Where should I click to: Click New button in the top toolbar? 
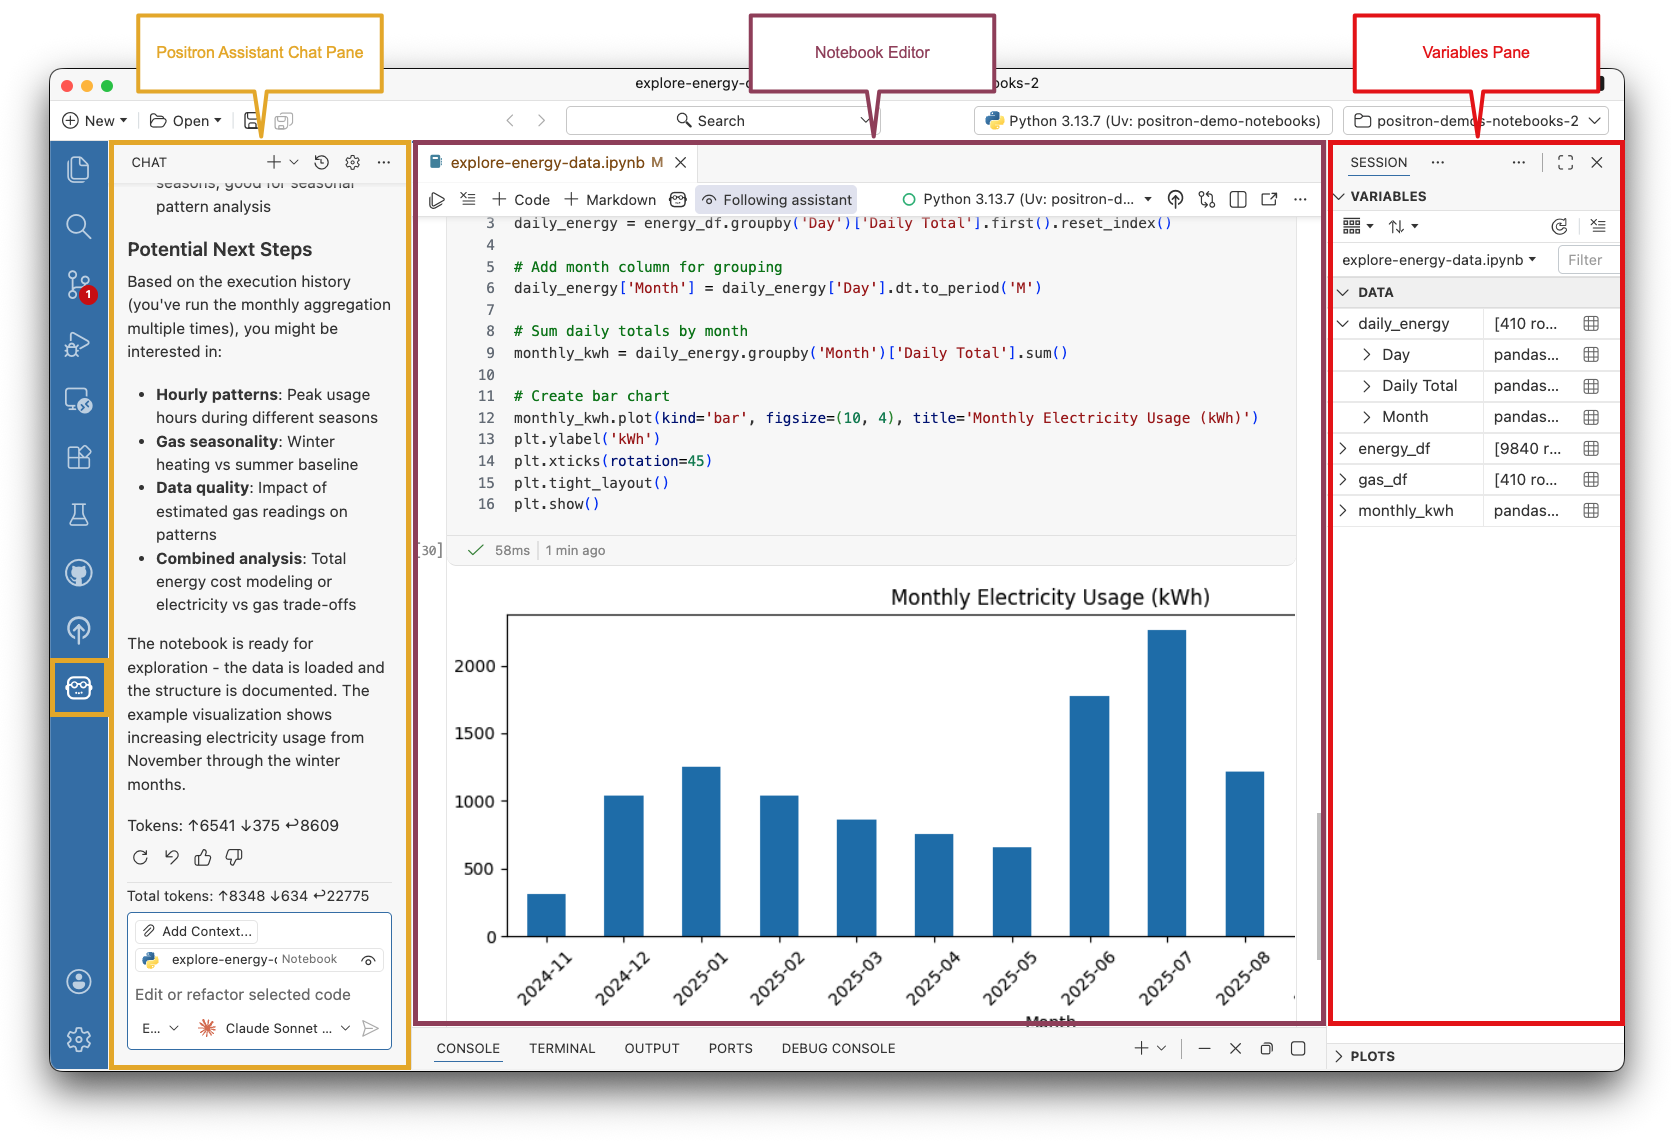coord(93,120)
